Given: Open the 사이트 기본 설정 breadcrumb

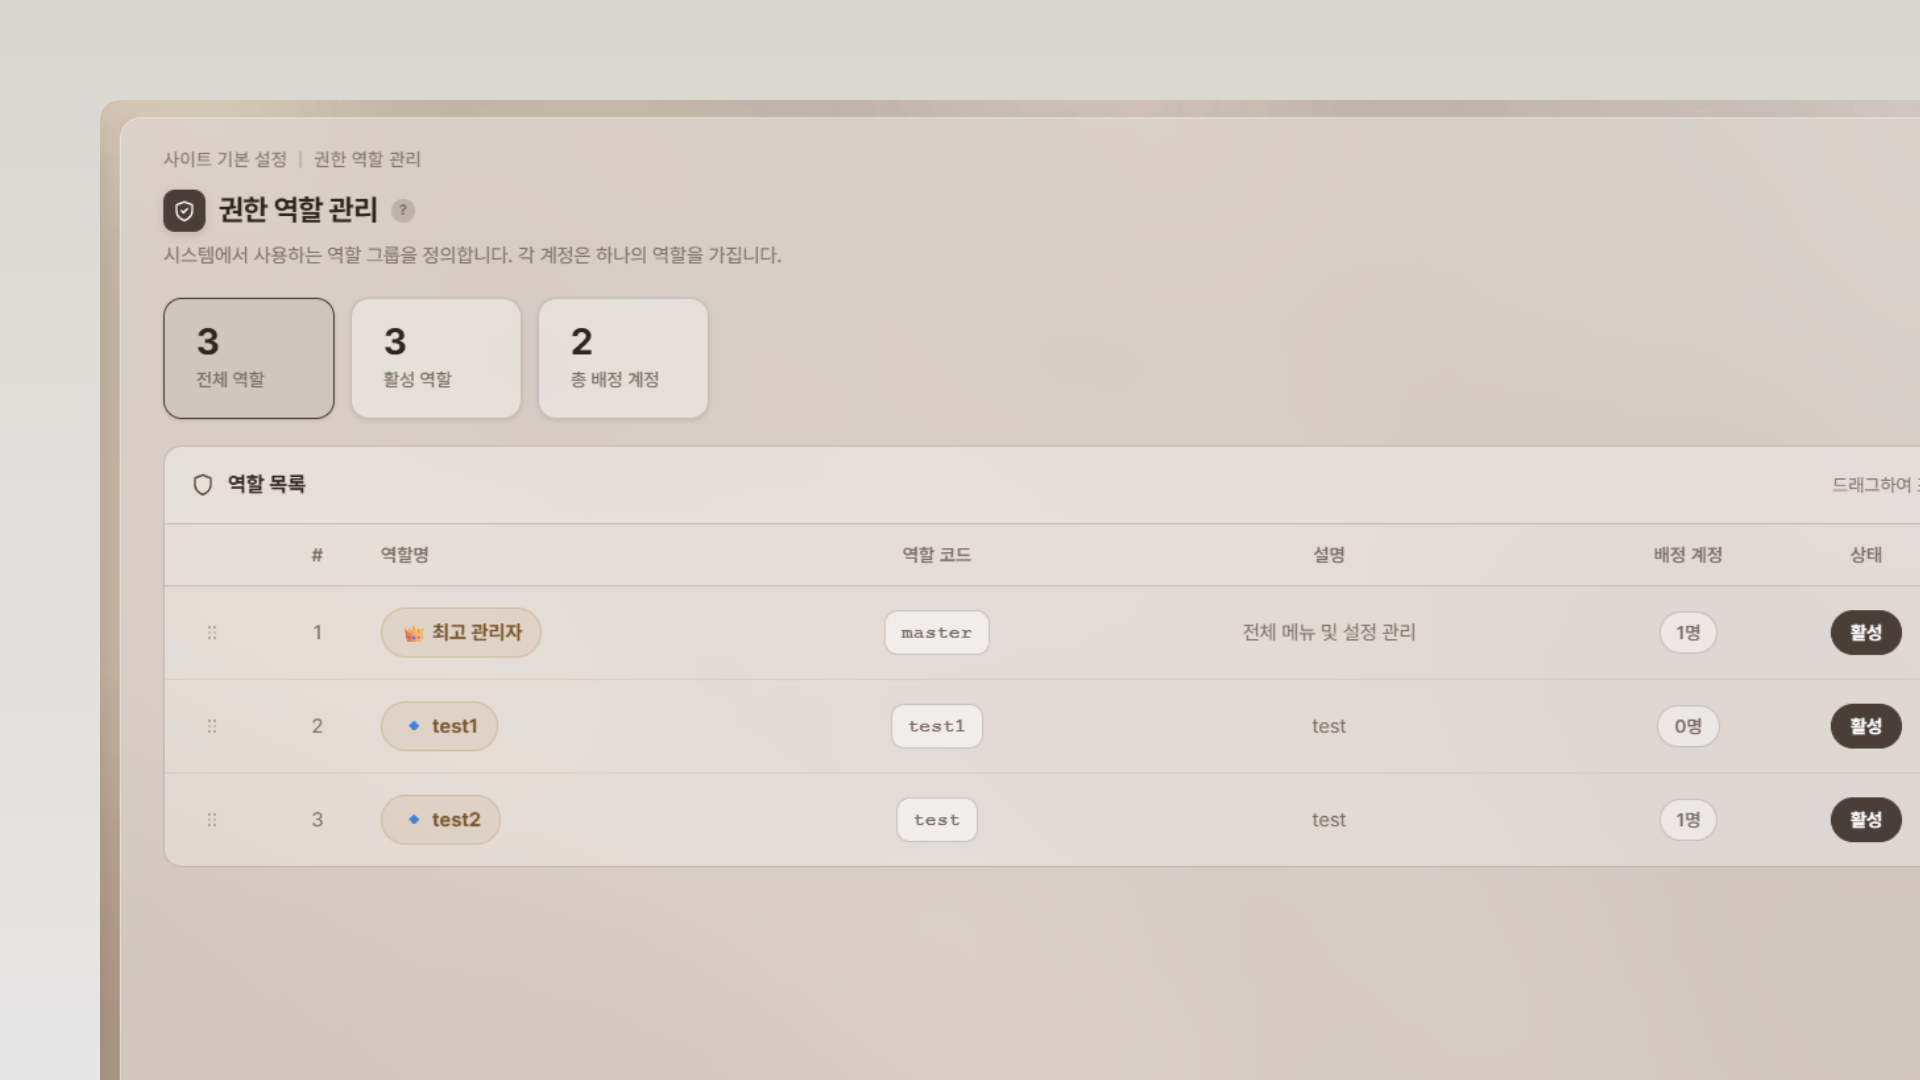Looking at the screenshot, I should click(x=225, y=159).
